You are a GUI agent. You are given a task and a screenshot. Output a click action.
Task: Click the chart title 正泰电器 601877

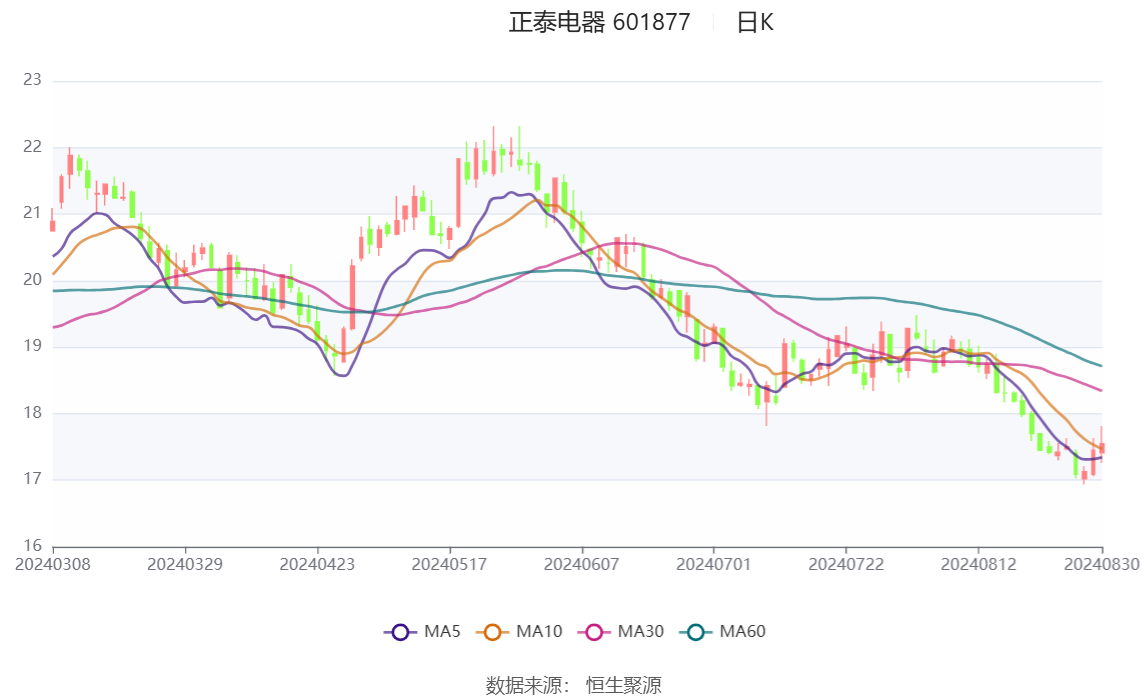click(599, 23)
